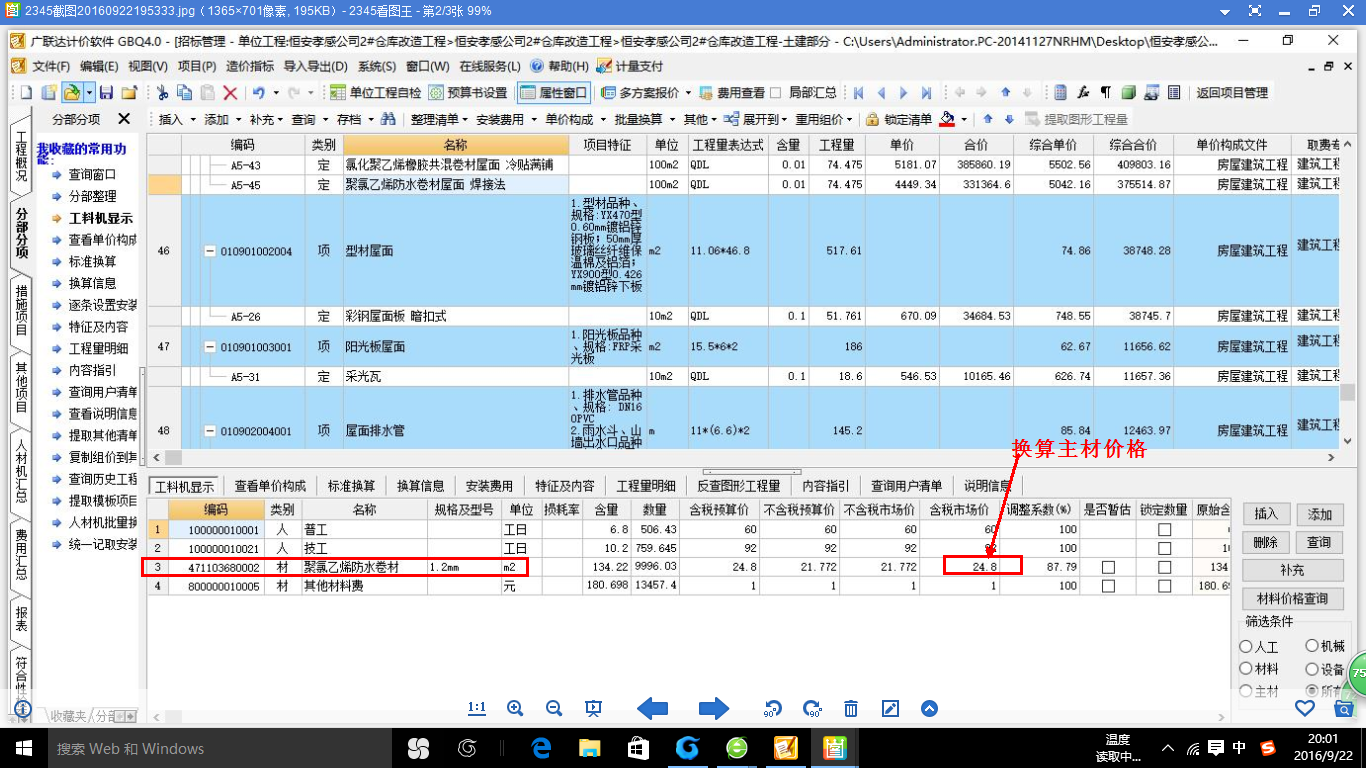Click the red X delete toolbar icon
Screen dimensions: 1366x768
[230, 92]
